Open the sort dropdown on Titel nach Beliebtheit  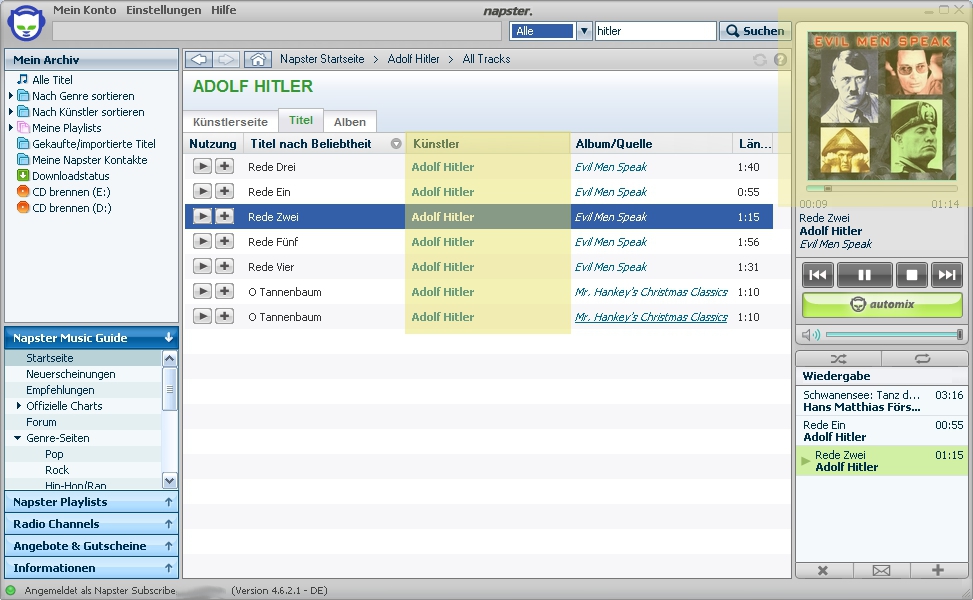[x=396, y=144]
